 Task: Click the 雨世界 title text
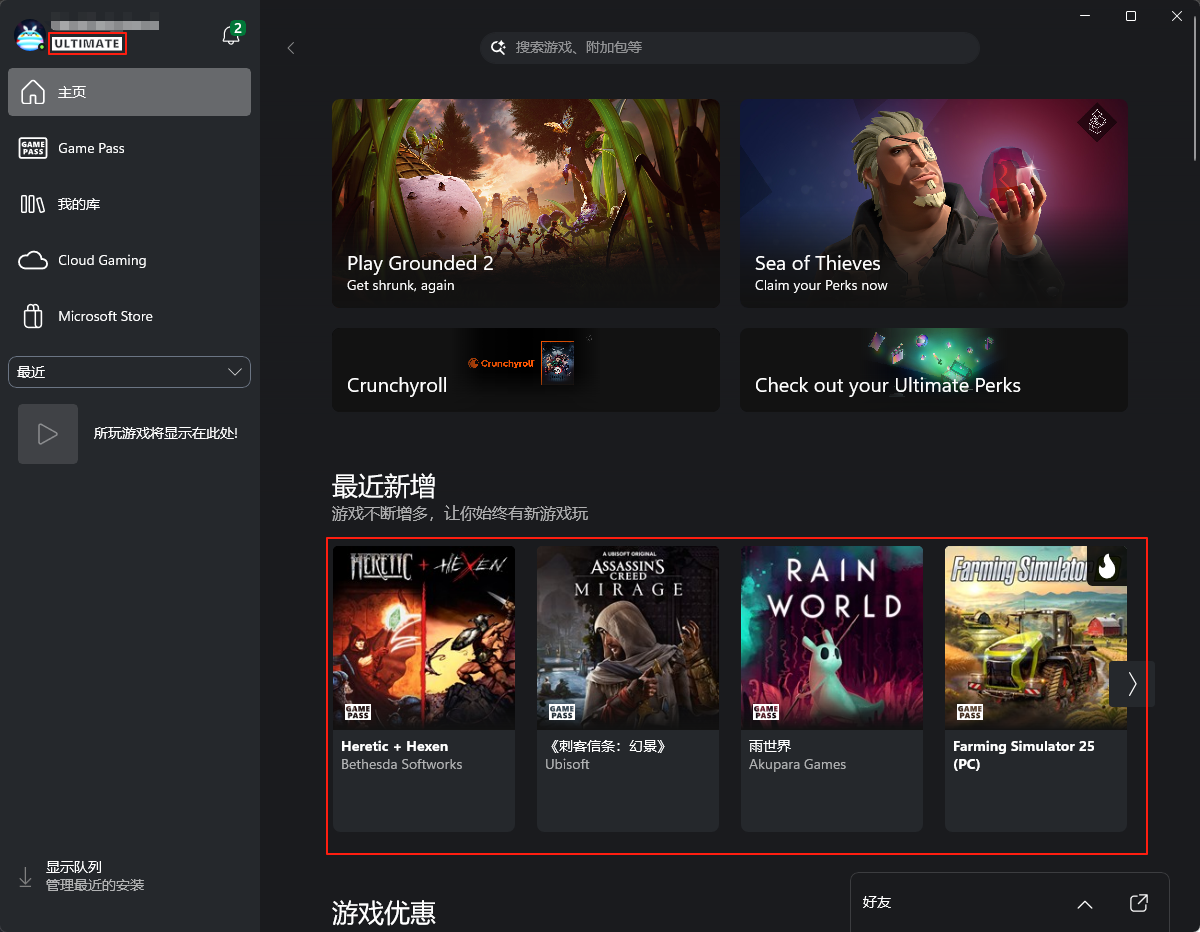pyautogui.click(x=770, y=746)
